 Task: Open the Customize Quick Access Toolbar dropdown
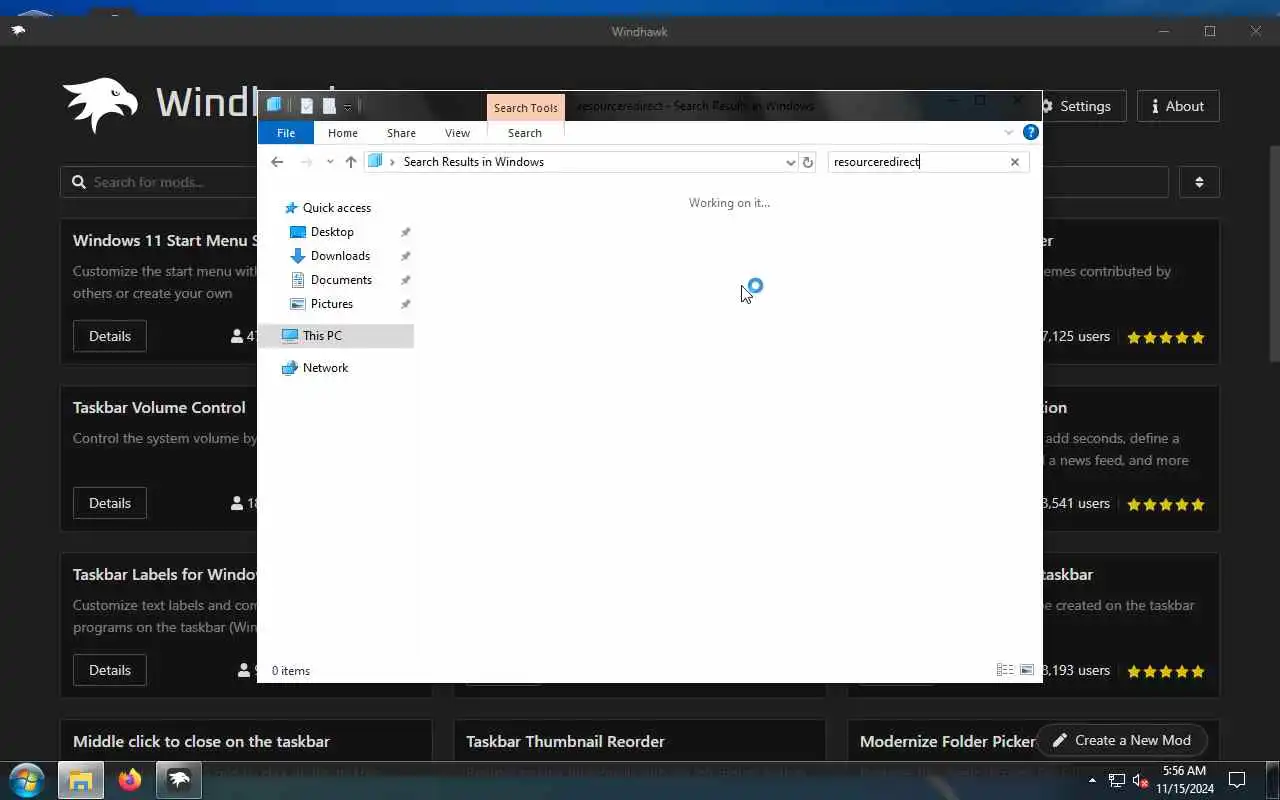pos(347,106)
